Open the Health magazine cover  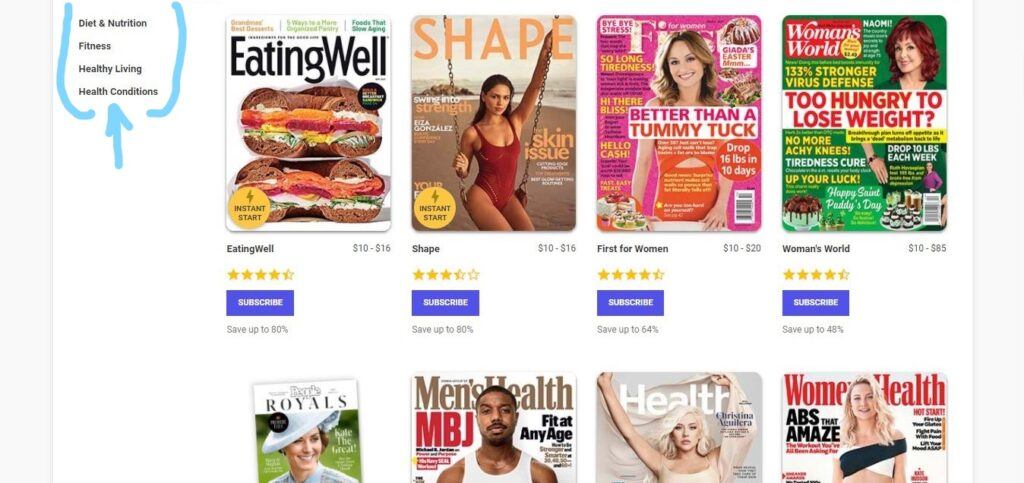[679, 428]
